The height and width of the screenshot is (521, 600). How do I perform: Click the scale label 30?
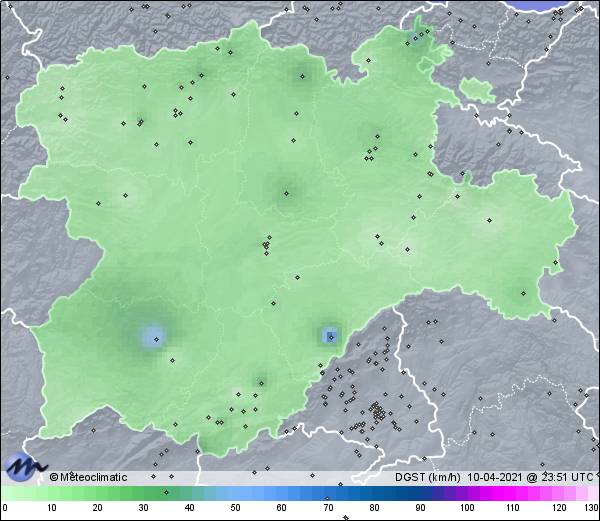tap(143, 508)
